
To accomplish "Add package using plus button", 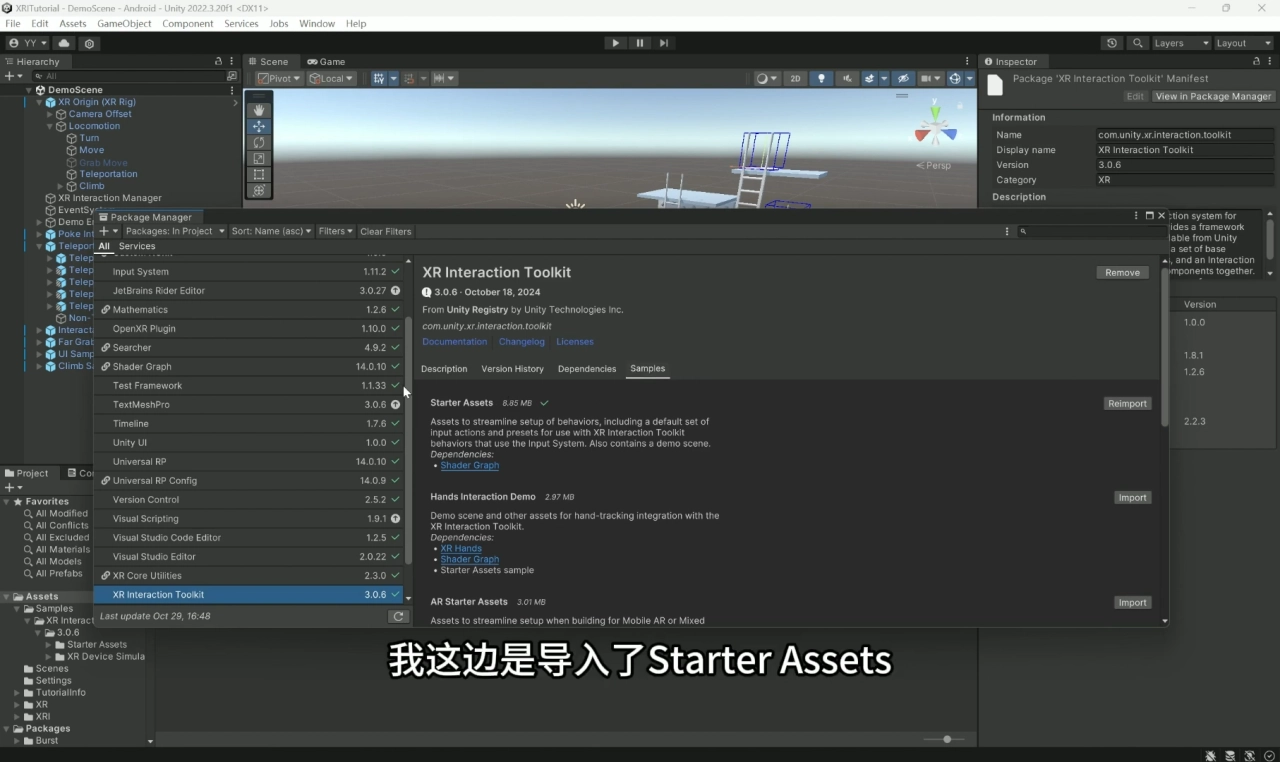I will (x=107, y=231).
